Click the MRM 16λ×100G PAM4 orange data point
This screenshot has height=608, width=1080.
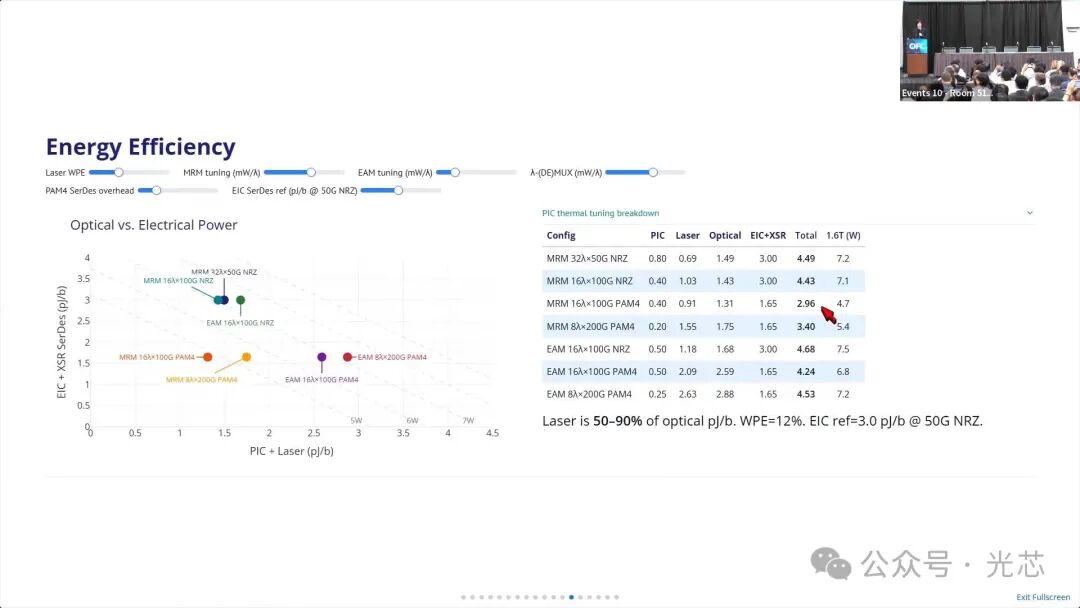[x=207, y=357]
